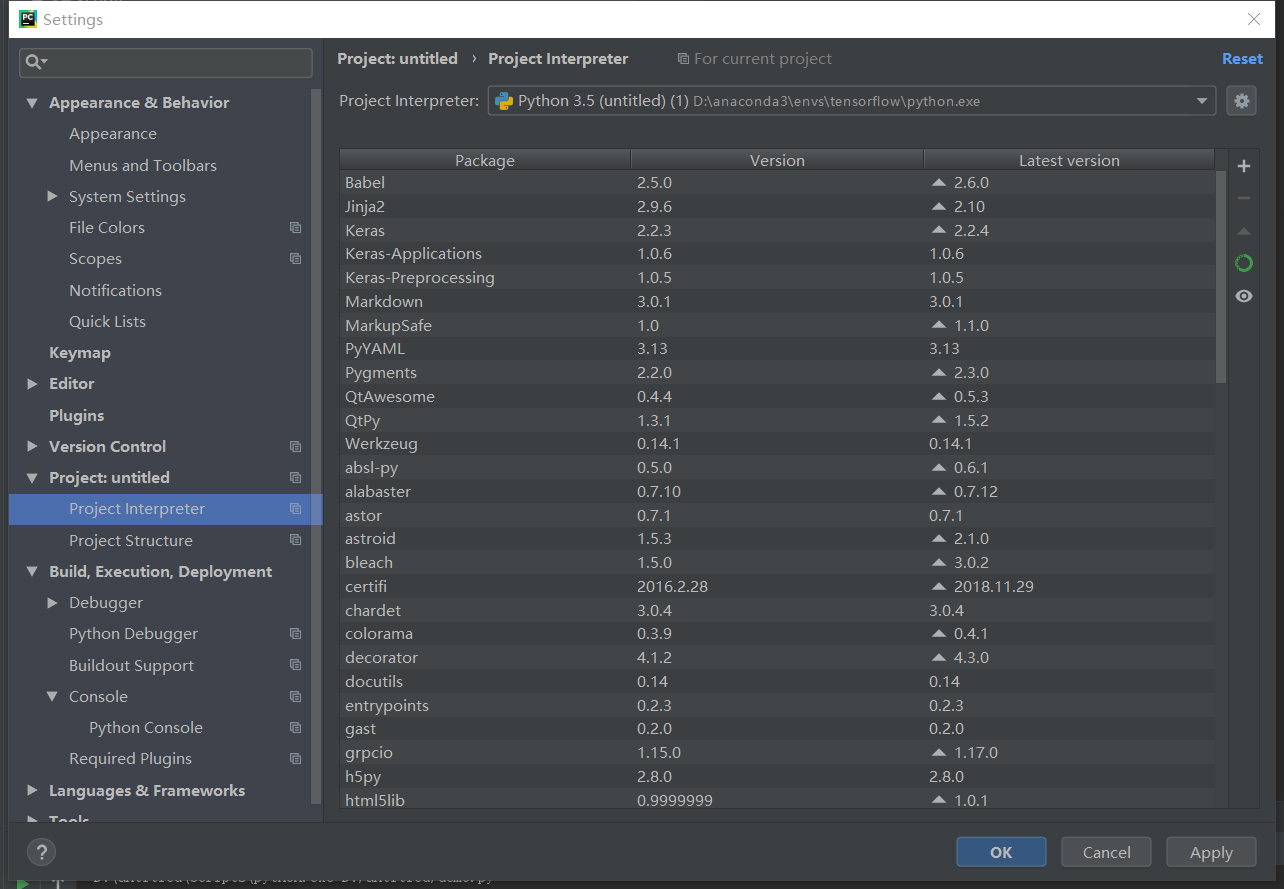Close the Settings dialog window

[1253, 19]
